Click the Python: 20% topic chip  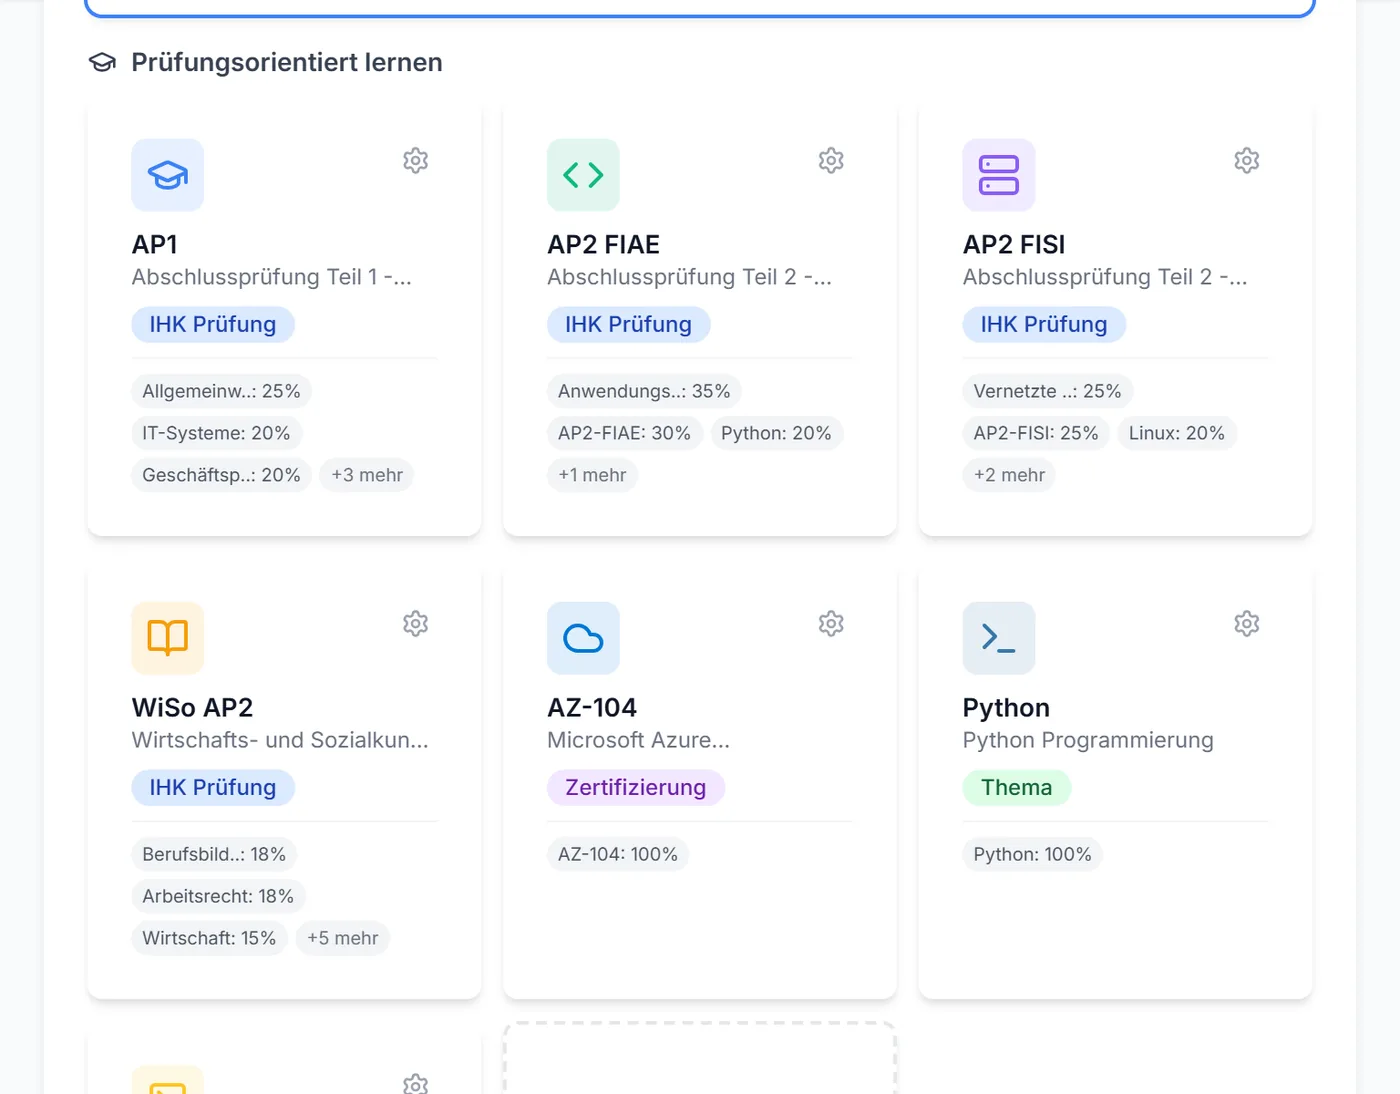[x=776, y=433]
